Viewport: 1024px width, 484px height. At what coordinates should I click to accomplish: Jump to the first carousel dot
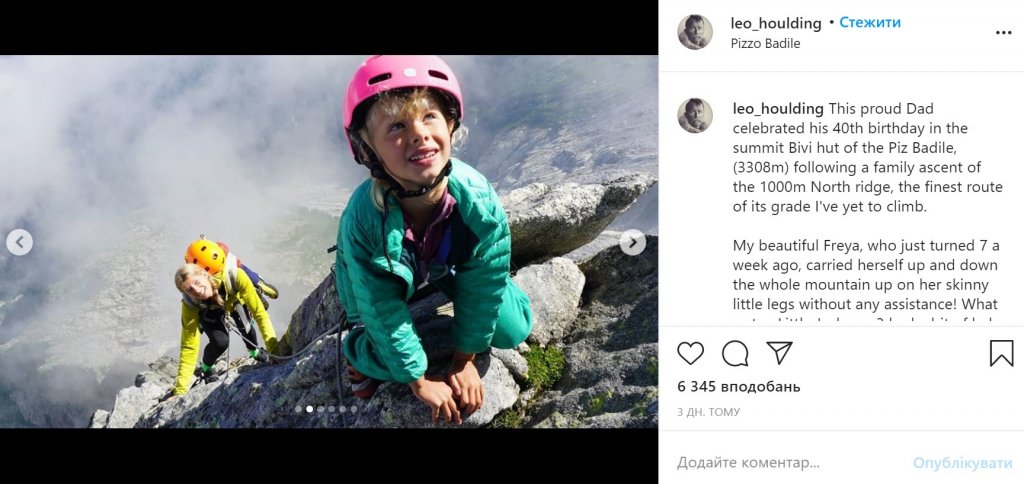[298, 409]
